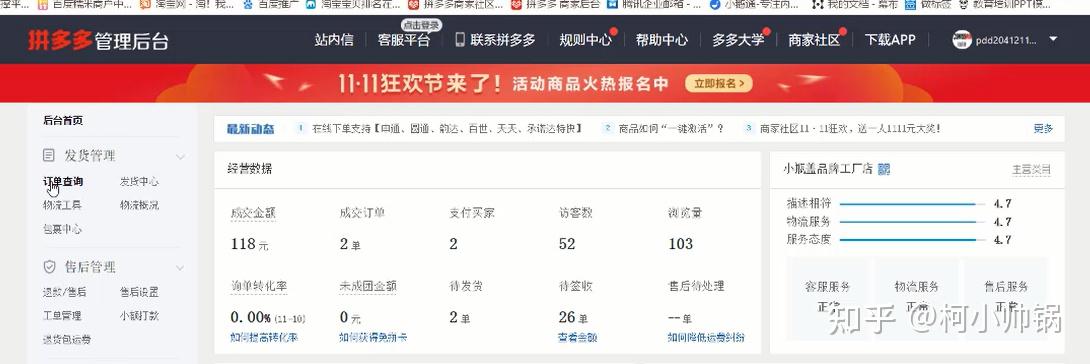Image resolution: width=1090 pixels, height=364 pixels.
Task: Open 物流工具 in the sidebar
Action: coord(62,205)
